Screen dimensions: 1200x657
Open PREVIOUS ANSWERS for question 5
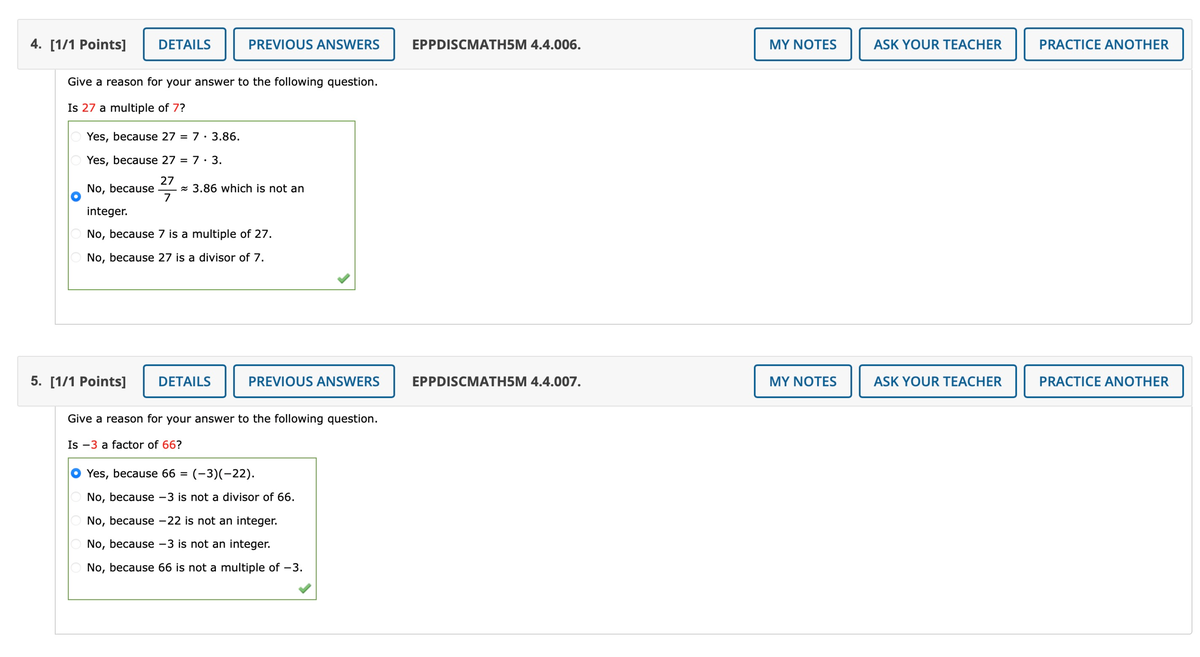(313, 381)
